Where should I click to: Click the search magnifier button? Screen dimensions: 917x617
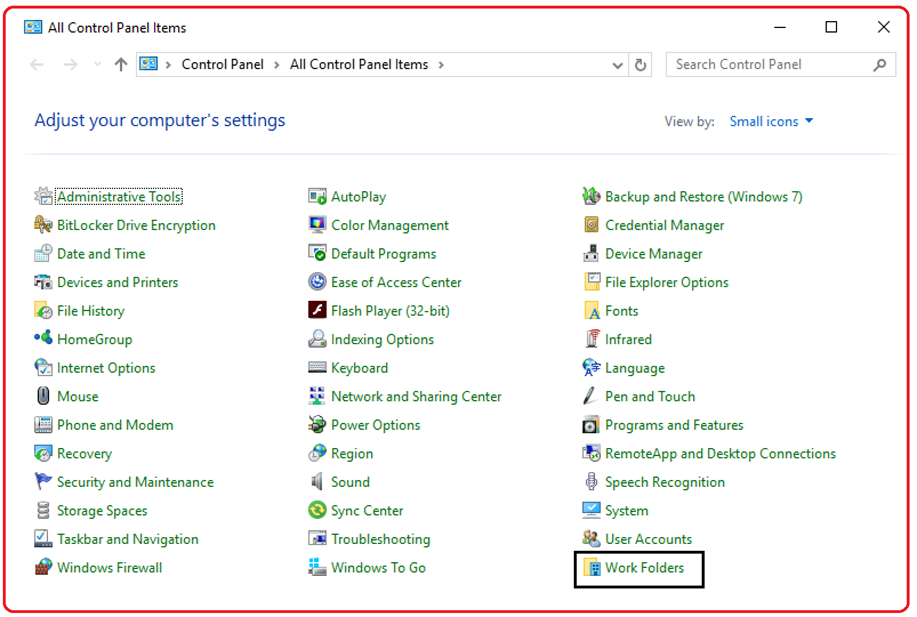pos(880,65)
